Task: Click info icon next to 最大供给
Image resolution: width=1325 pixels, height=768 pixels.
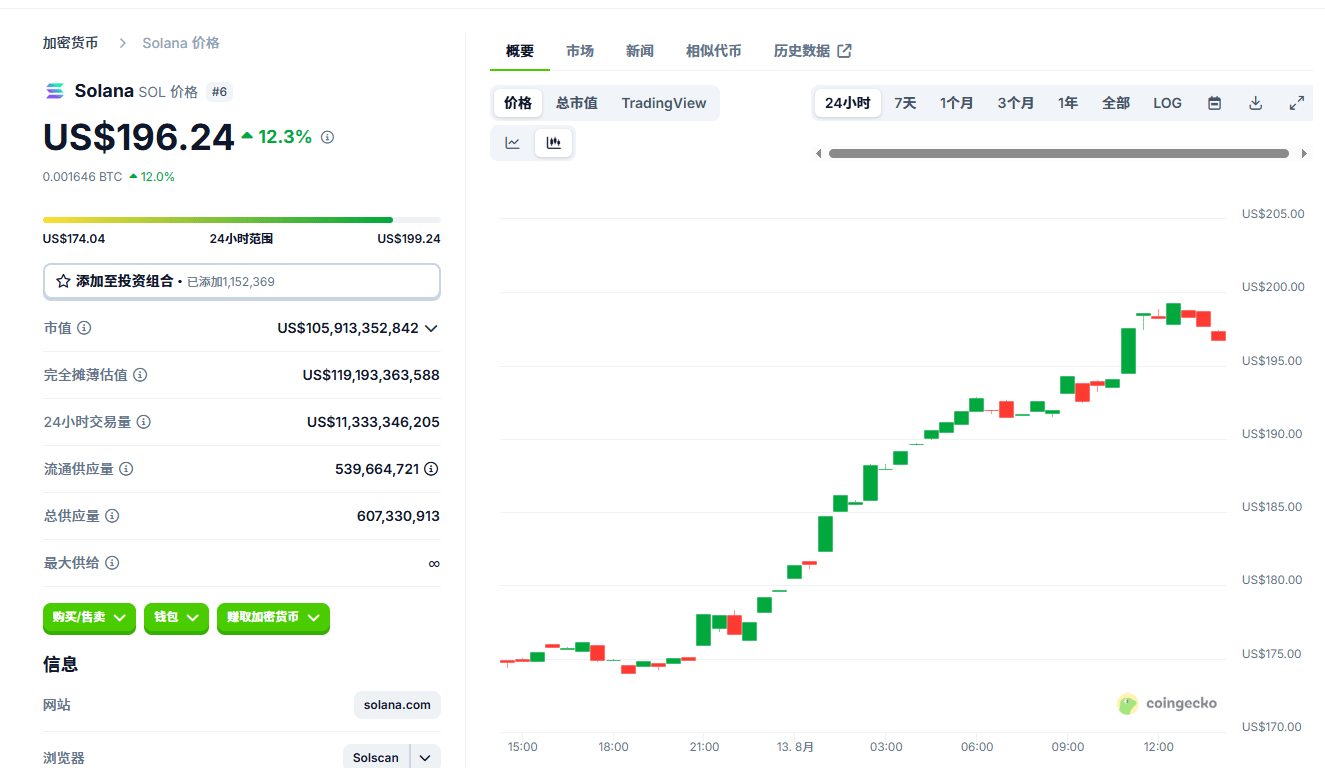Action: 112,563
